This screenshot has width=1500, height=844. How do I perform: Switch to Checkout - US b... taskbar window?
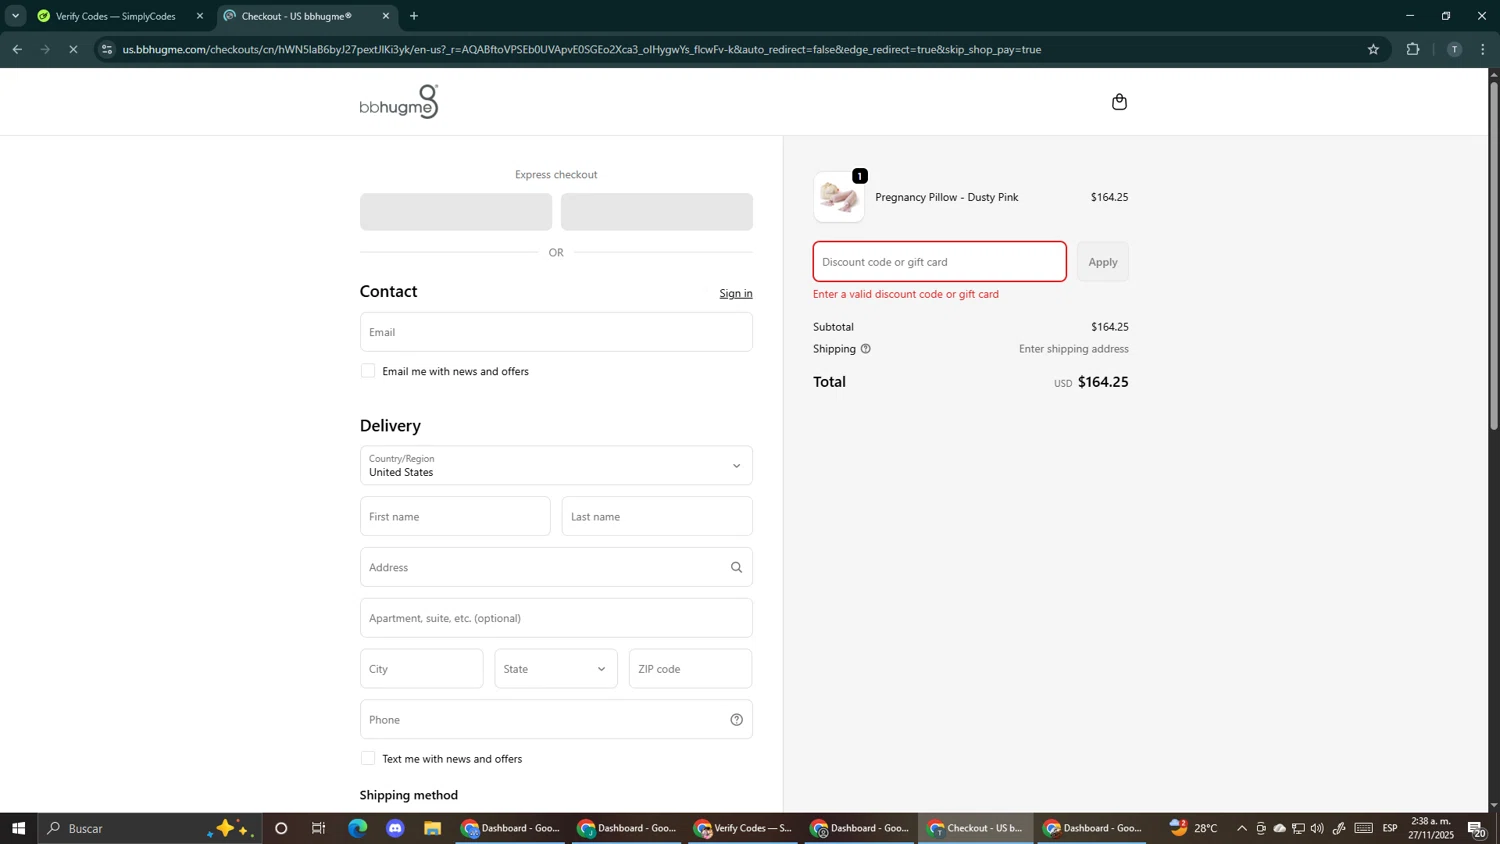point(978,828)
